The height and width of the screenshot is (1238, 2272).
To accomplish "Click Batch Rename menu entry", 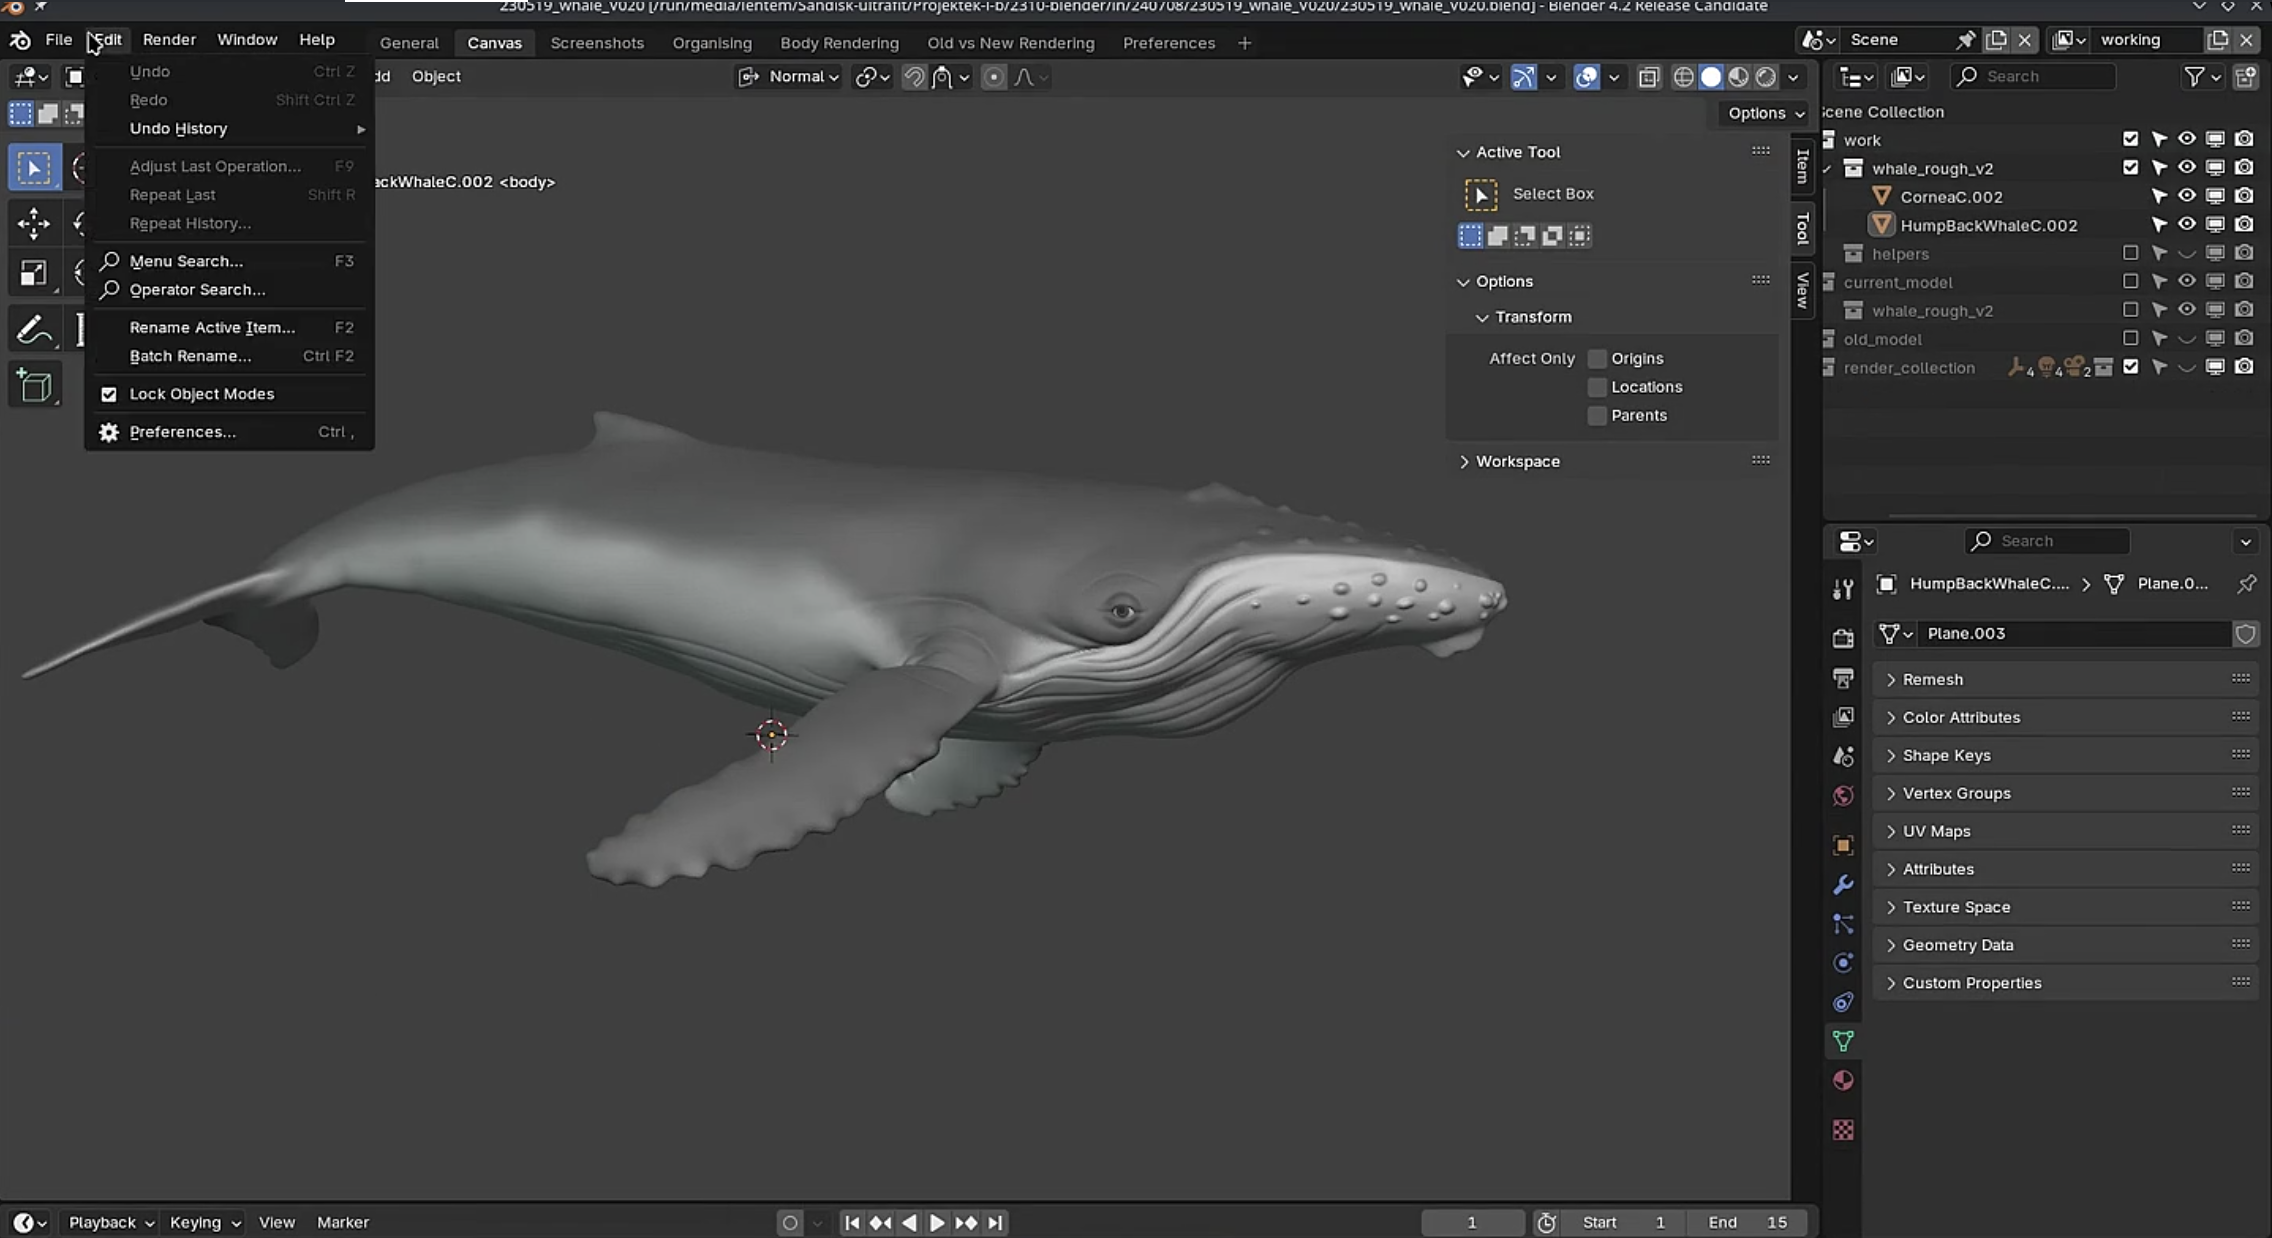I will click(230, 356).
